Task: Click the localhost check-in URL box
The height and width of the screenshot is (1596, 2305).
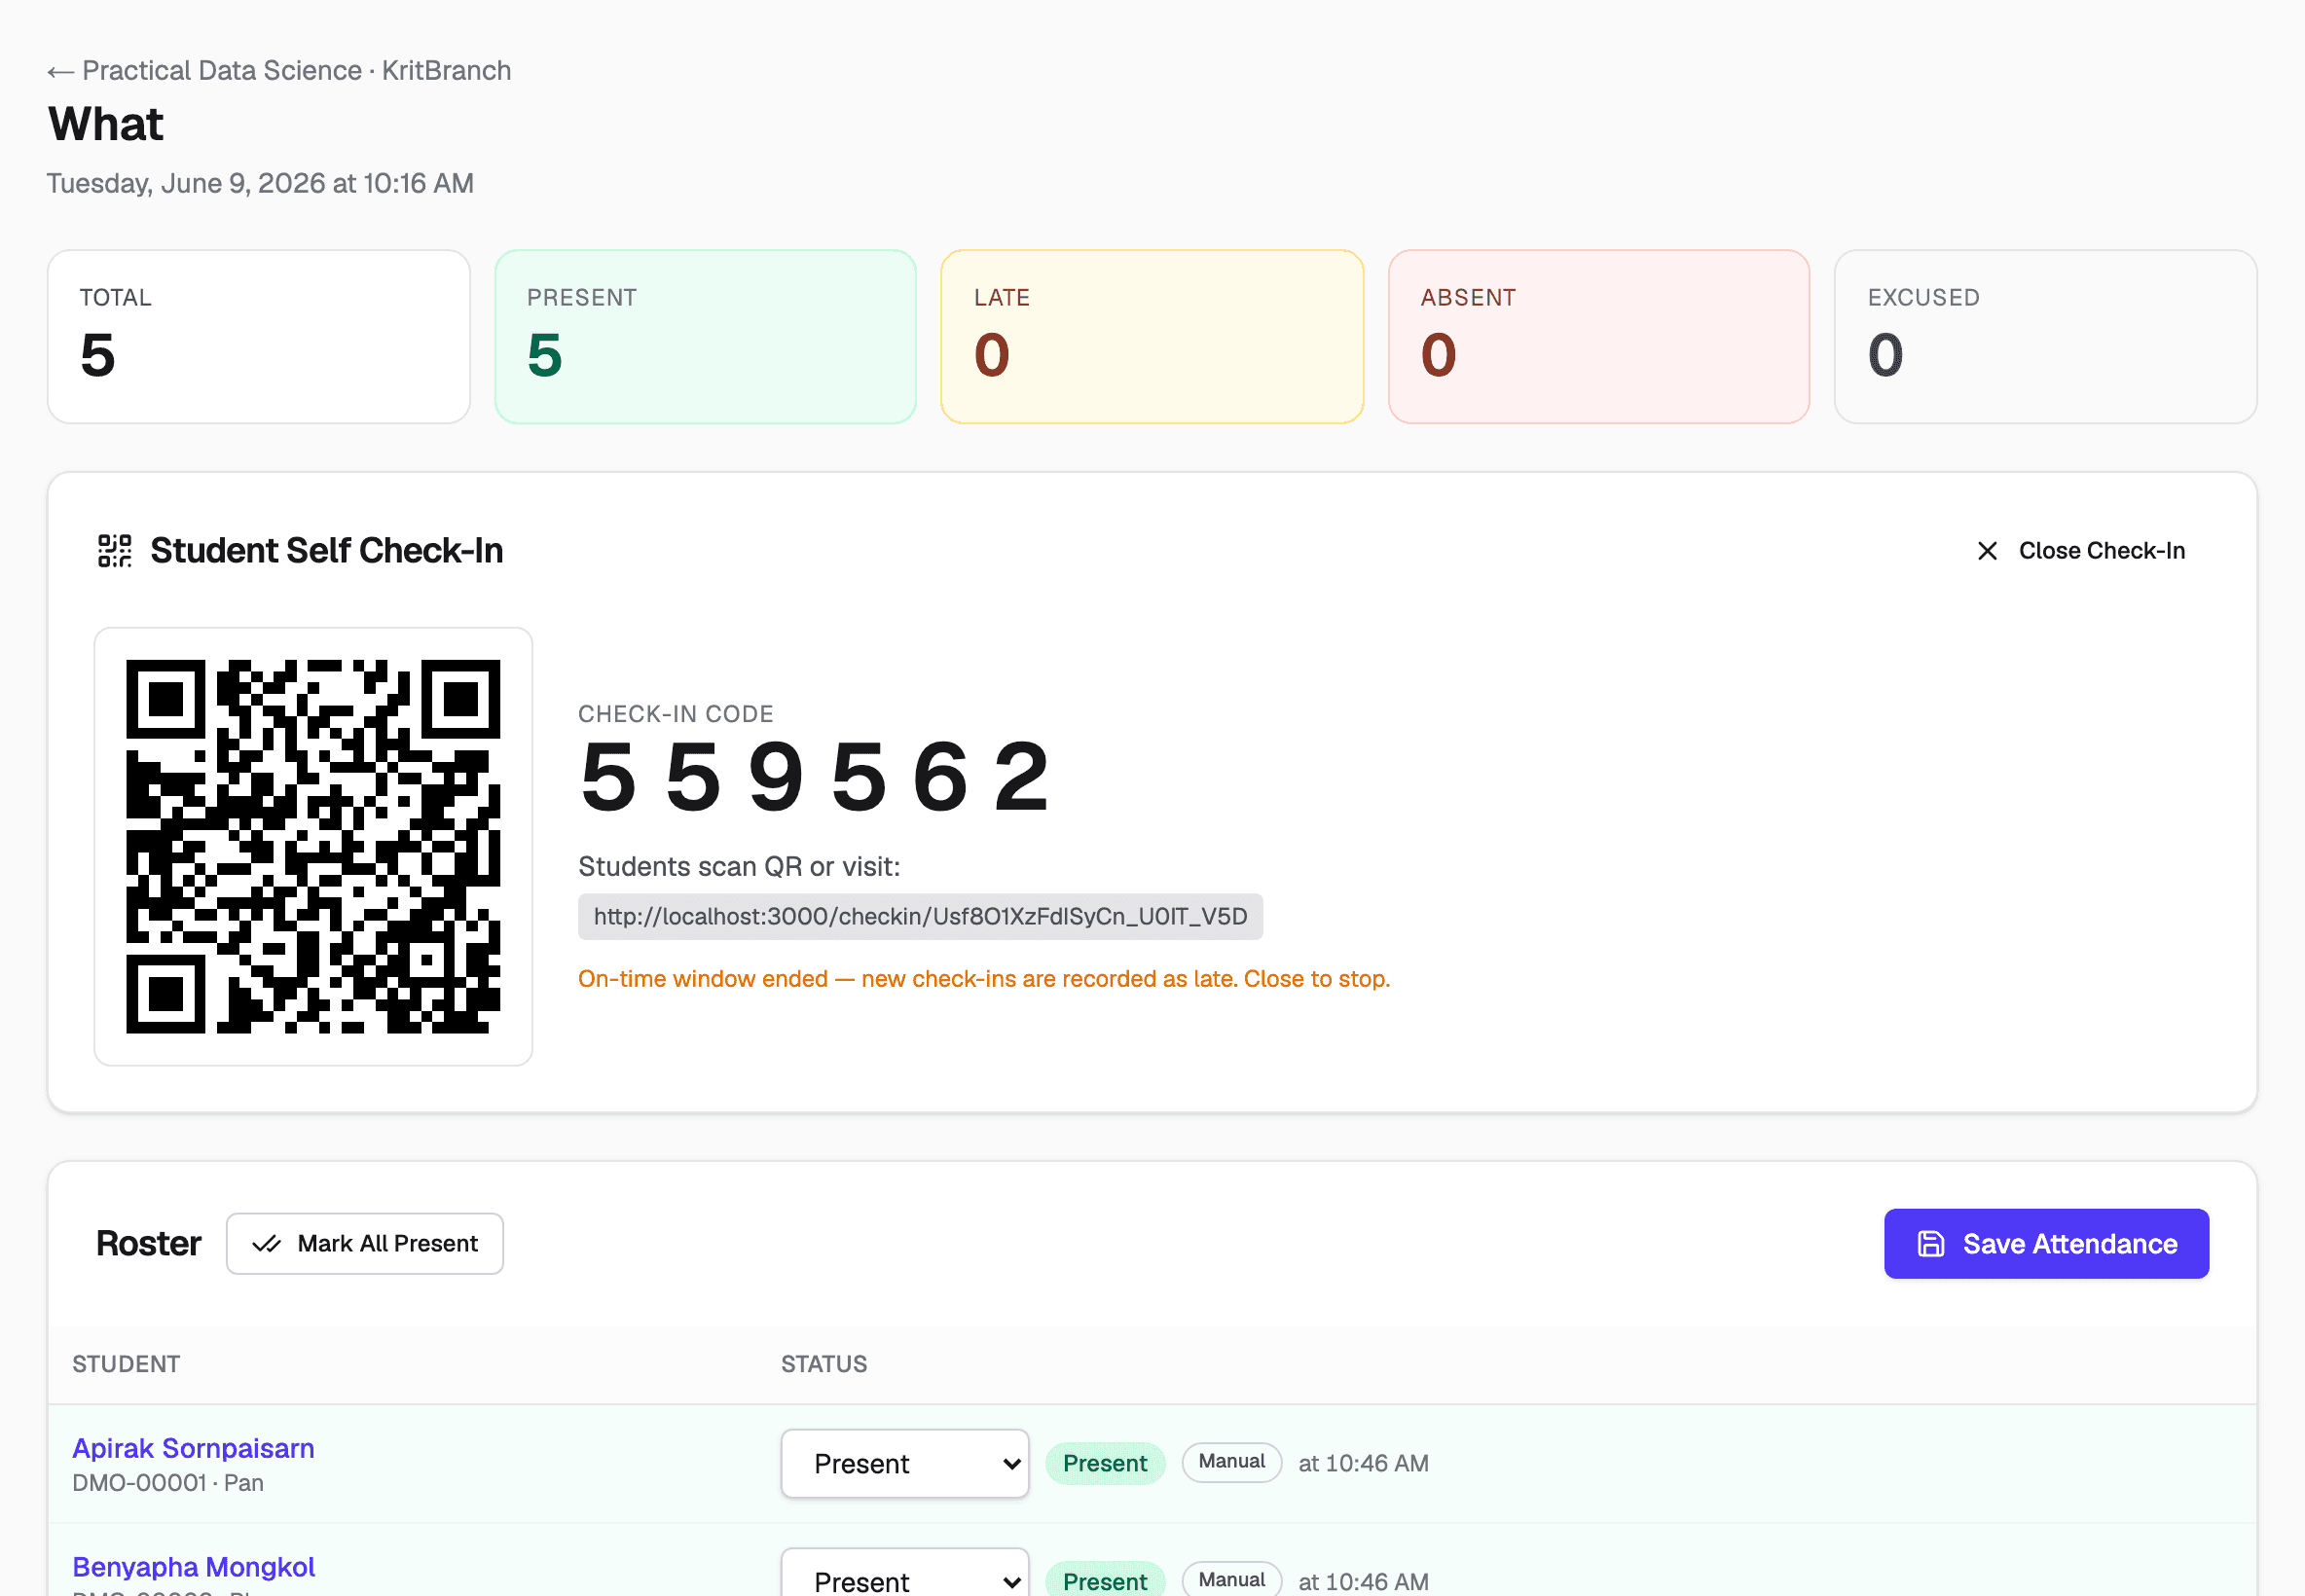Action: pyautogui.click(x=920, y=917)
